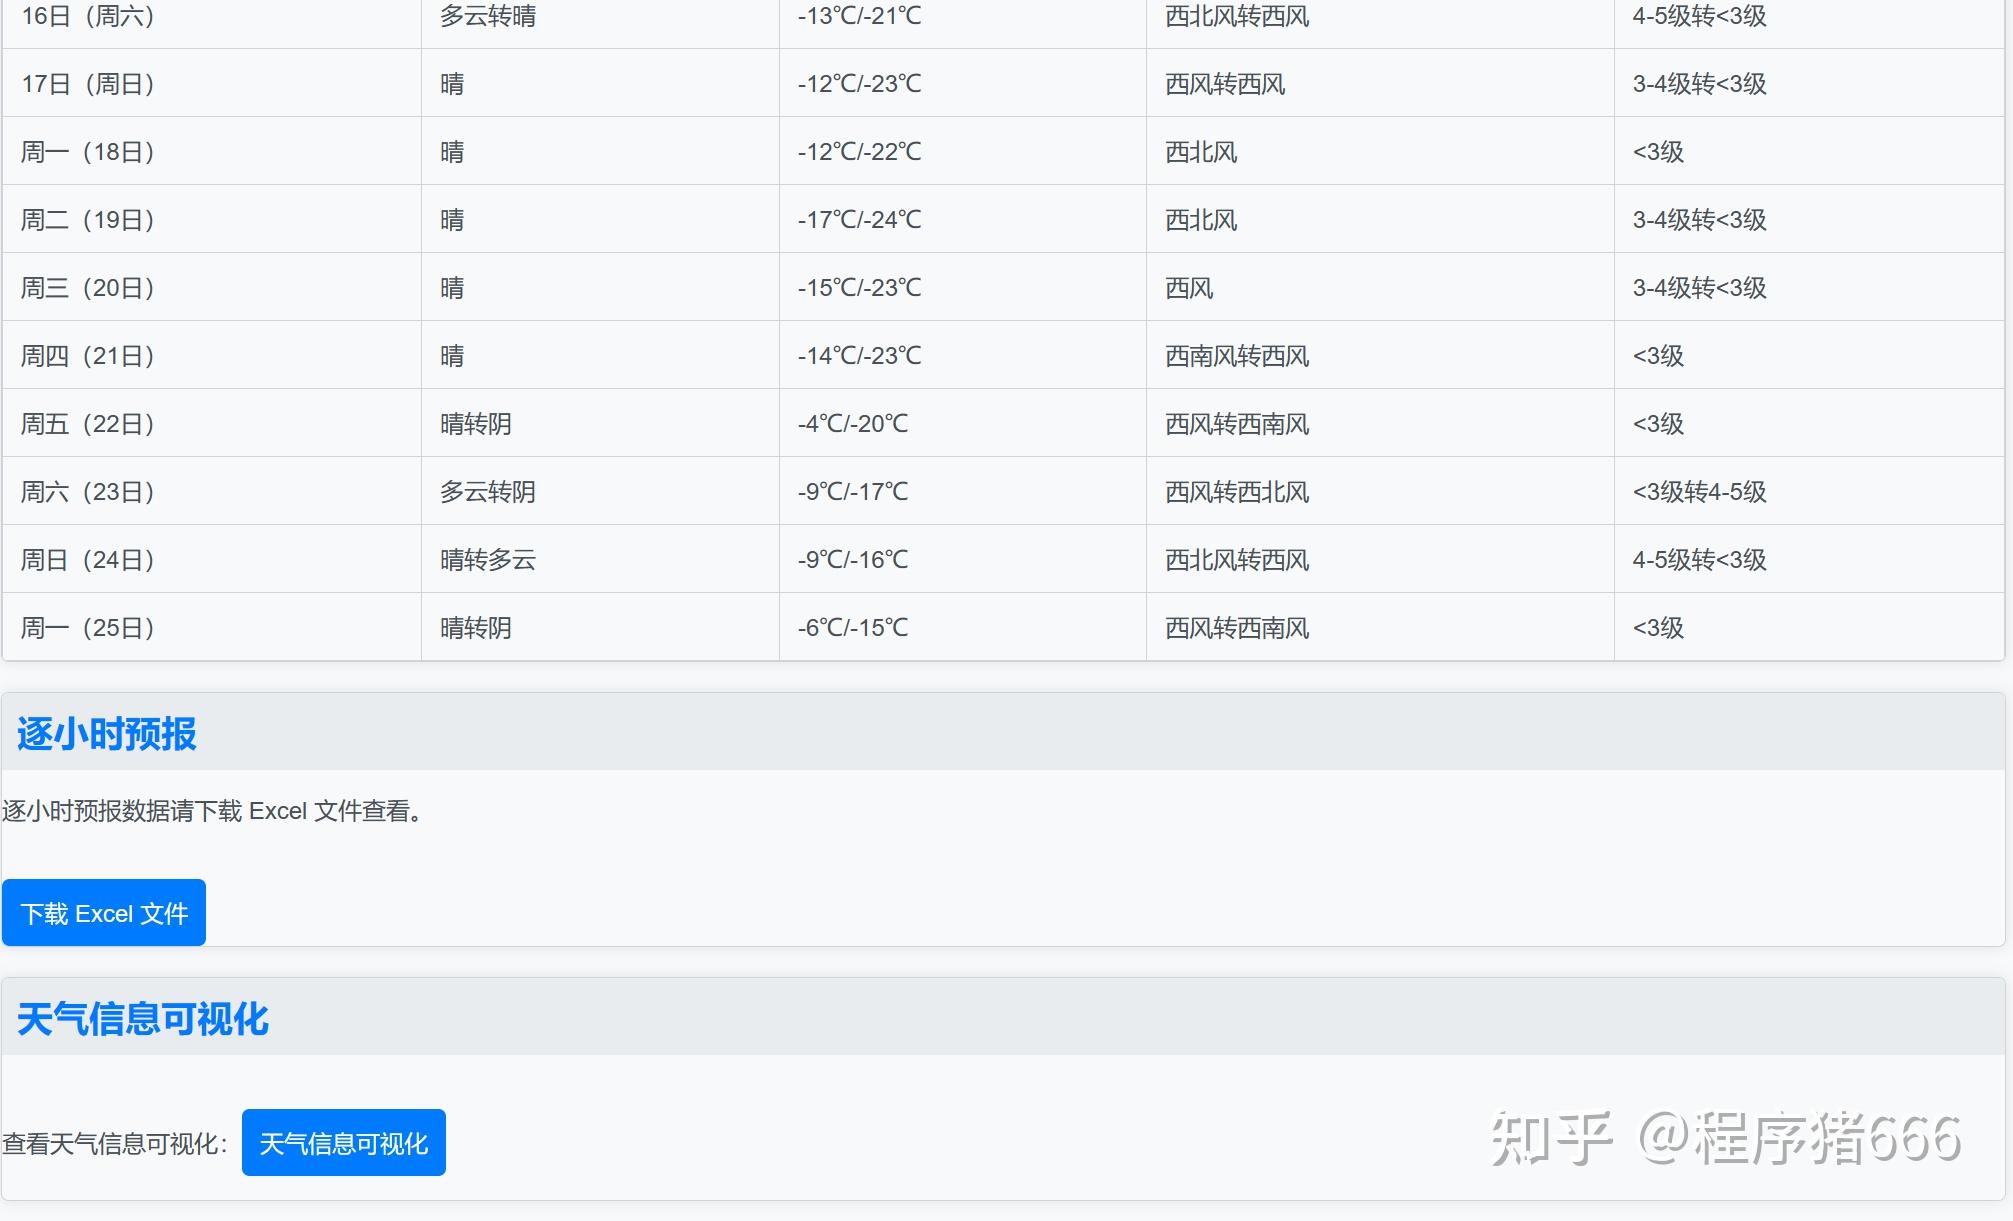The height and width of the screenshot is (1221, 2013).
Task: Click the 逐小时预报 section heading
Action: point(107,734)
